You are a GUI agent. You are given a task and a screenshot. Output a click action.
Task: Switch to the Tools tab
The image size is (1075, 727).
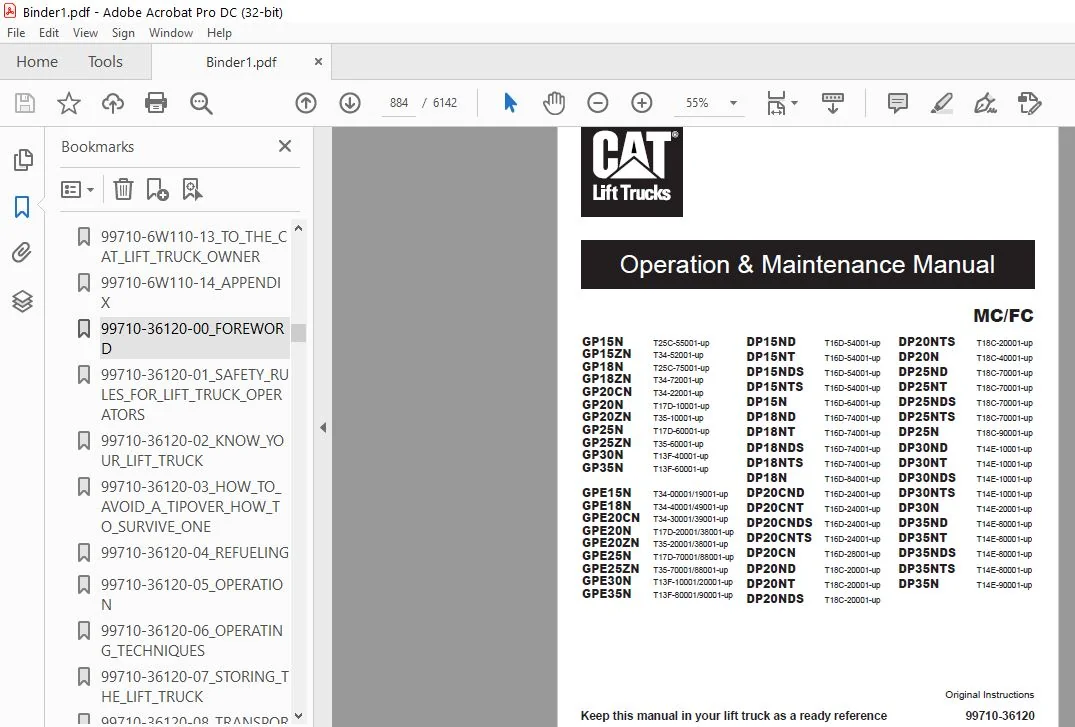point(105,62)
